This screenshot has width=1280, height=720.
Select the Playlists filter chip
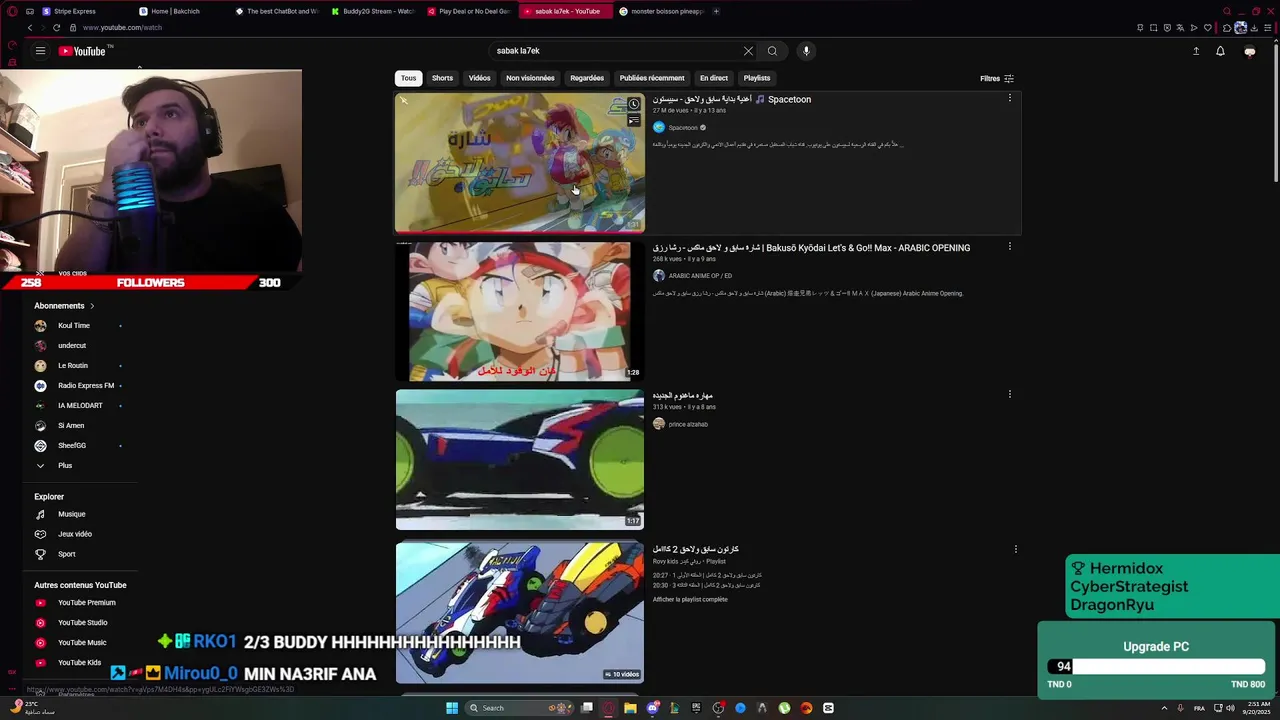[x=757, y=78]
